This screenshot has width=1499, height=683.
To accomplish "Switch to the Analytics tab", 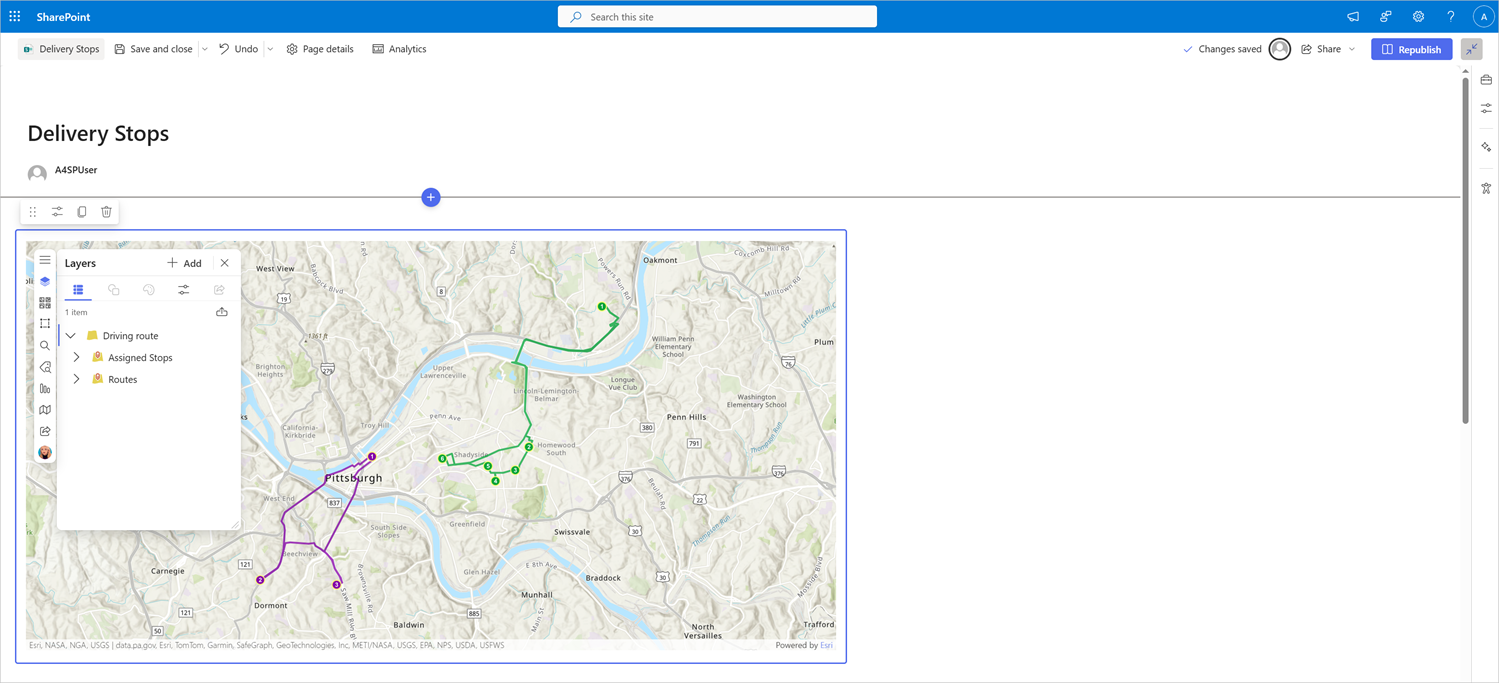I will 399,48.
